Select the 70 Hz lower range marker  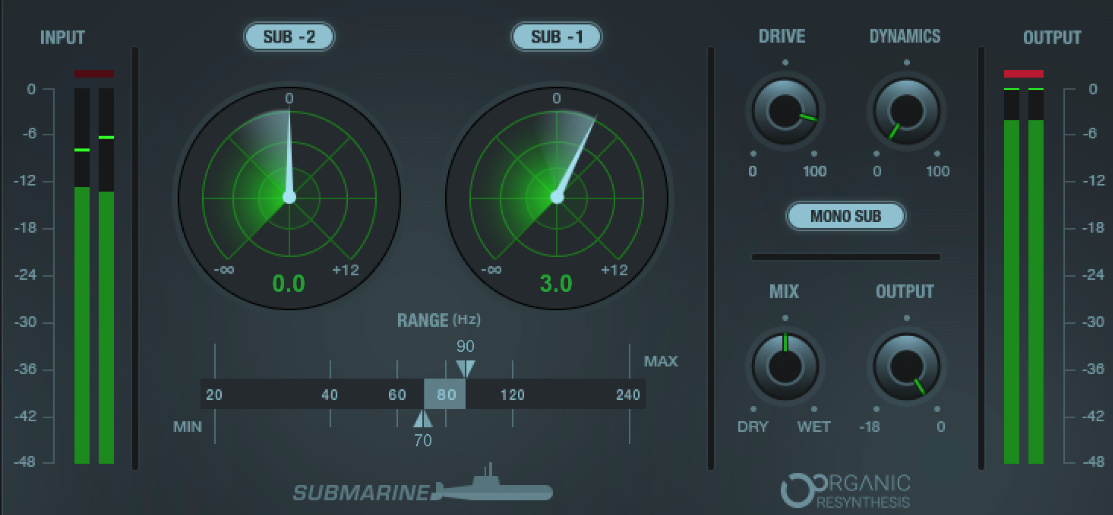coord(423,420)
